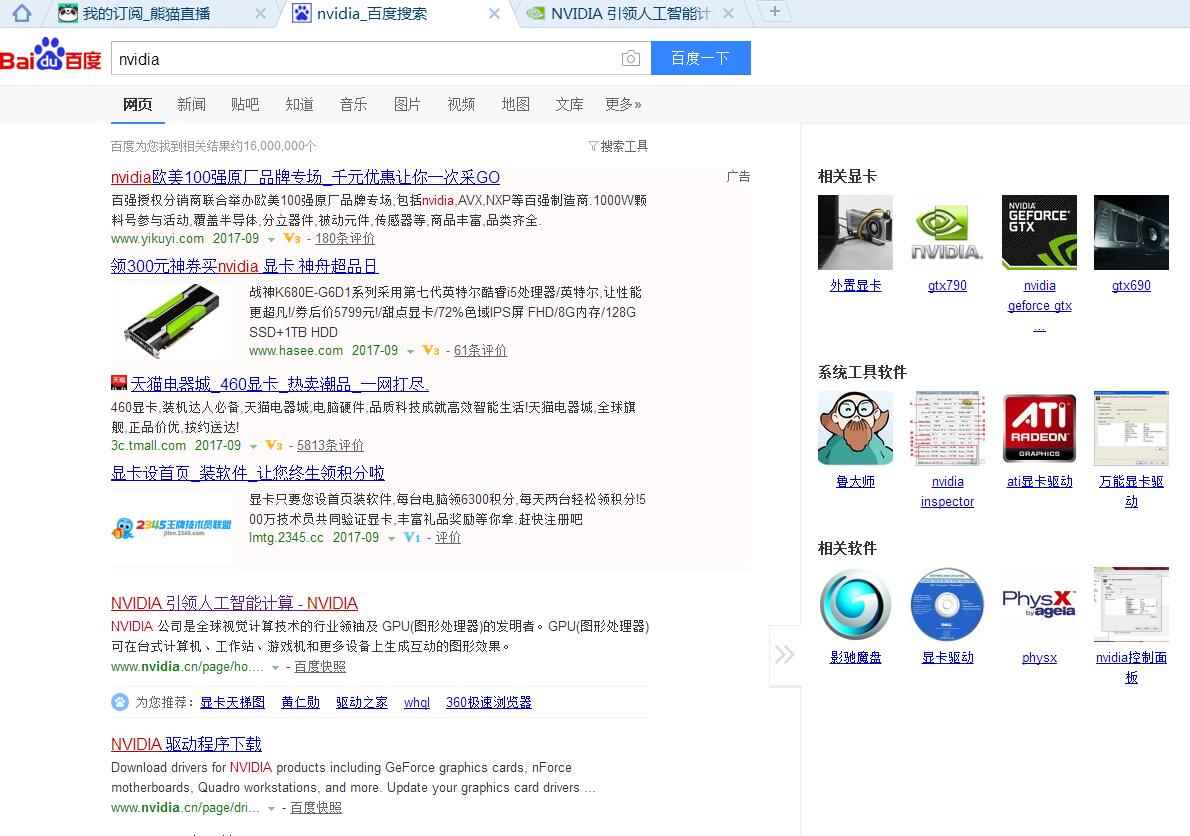This screenshot has height=836, width=1190.
Task: Switch to the 熊猫直播 browser tab
Action: tap(145, 14)
